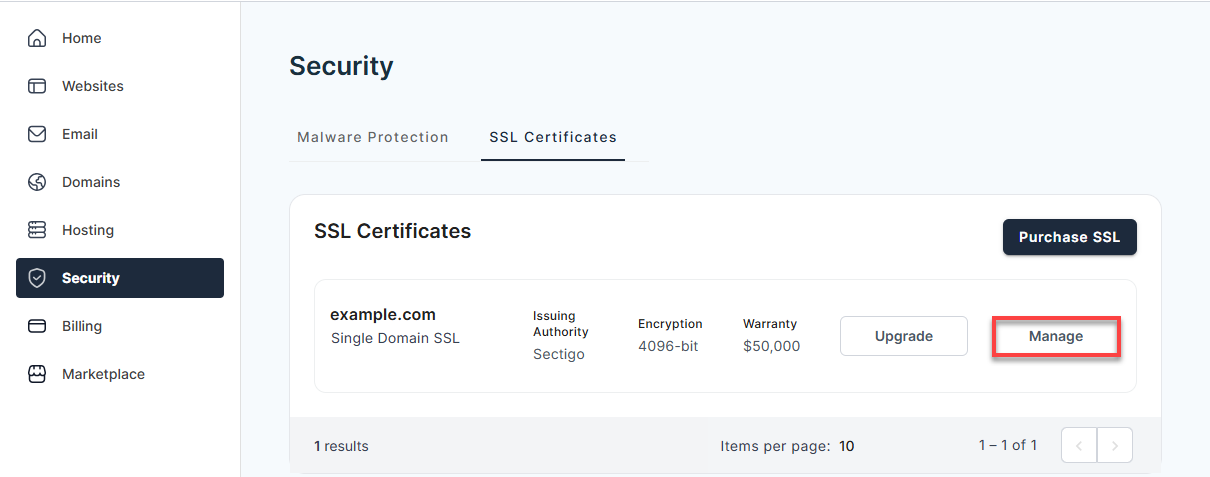
Task: Click the Security page heading
Action: 341,66
